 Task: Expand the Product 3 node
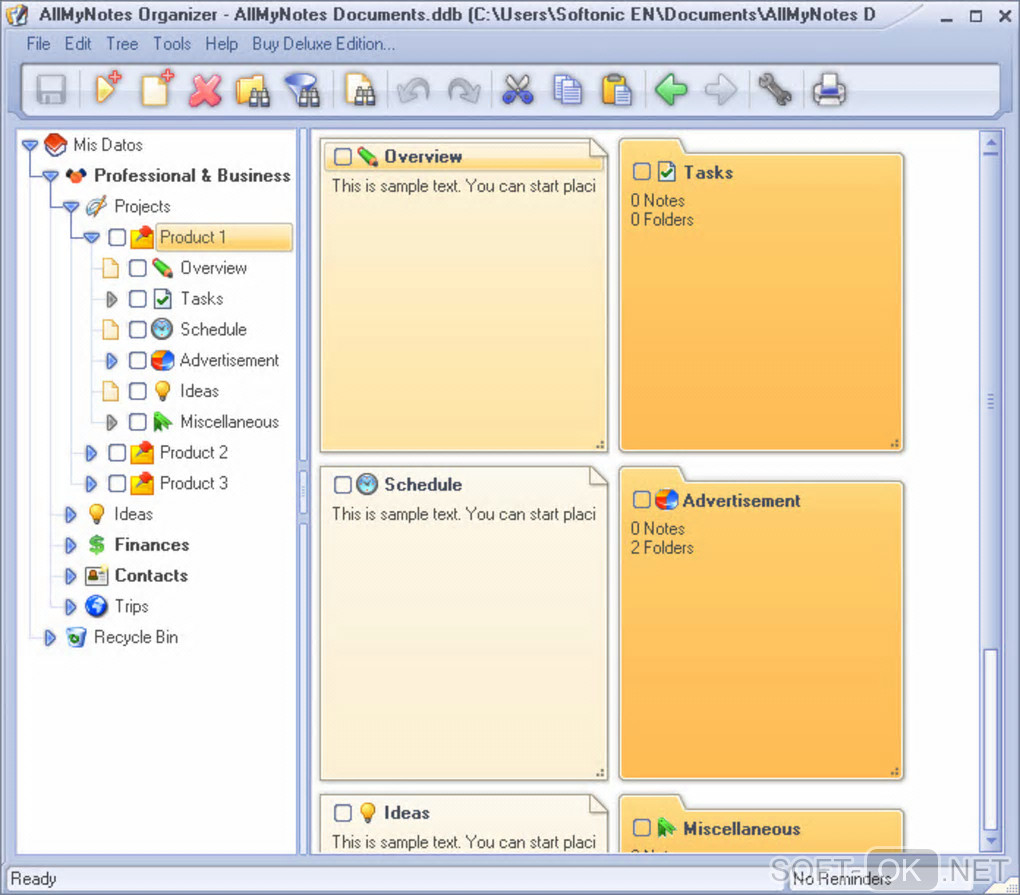[91, 483]
